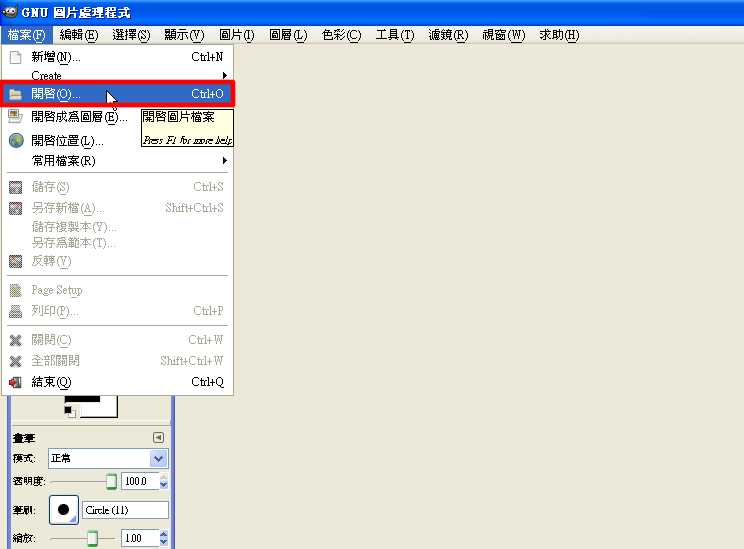Open the 工具(T) tools menu
Viewport: 744px width, 549px height.
[395, 35]
